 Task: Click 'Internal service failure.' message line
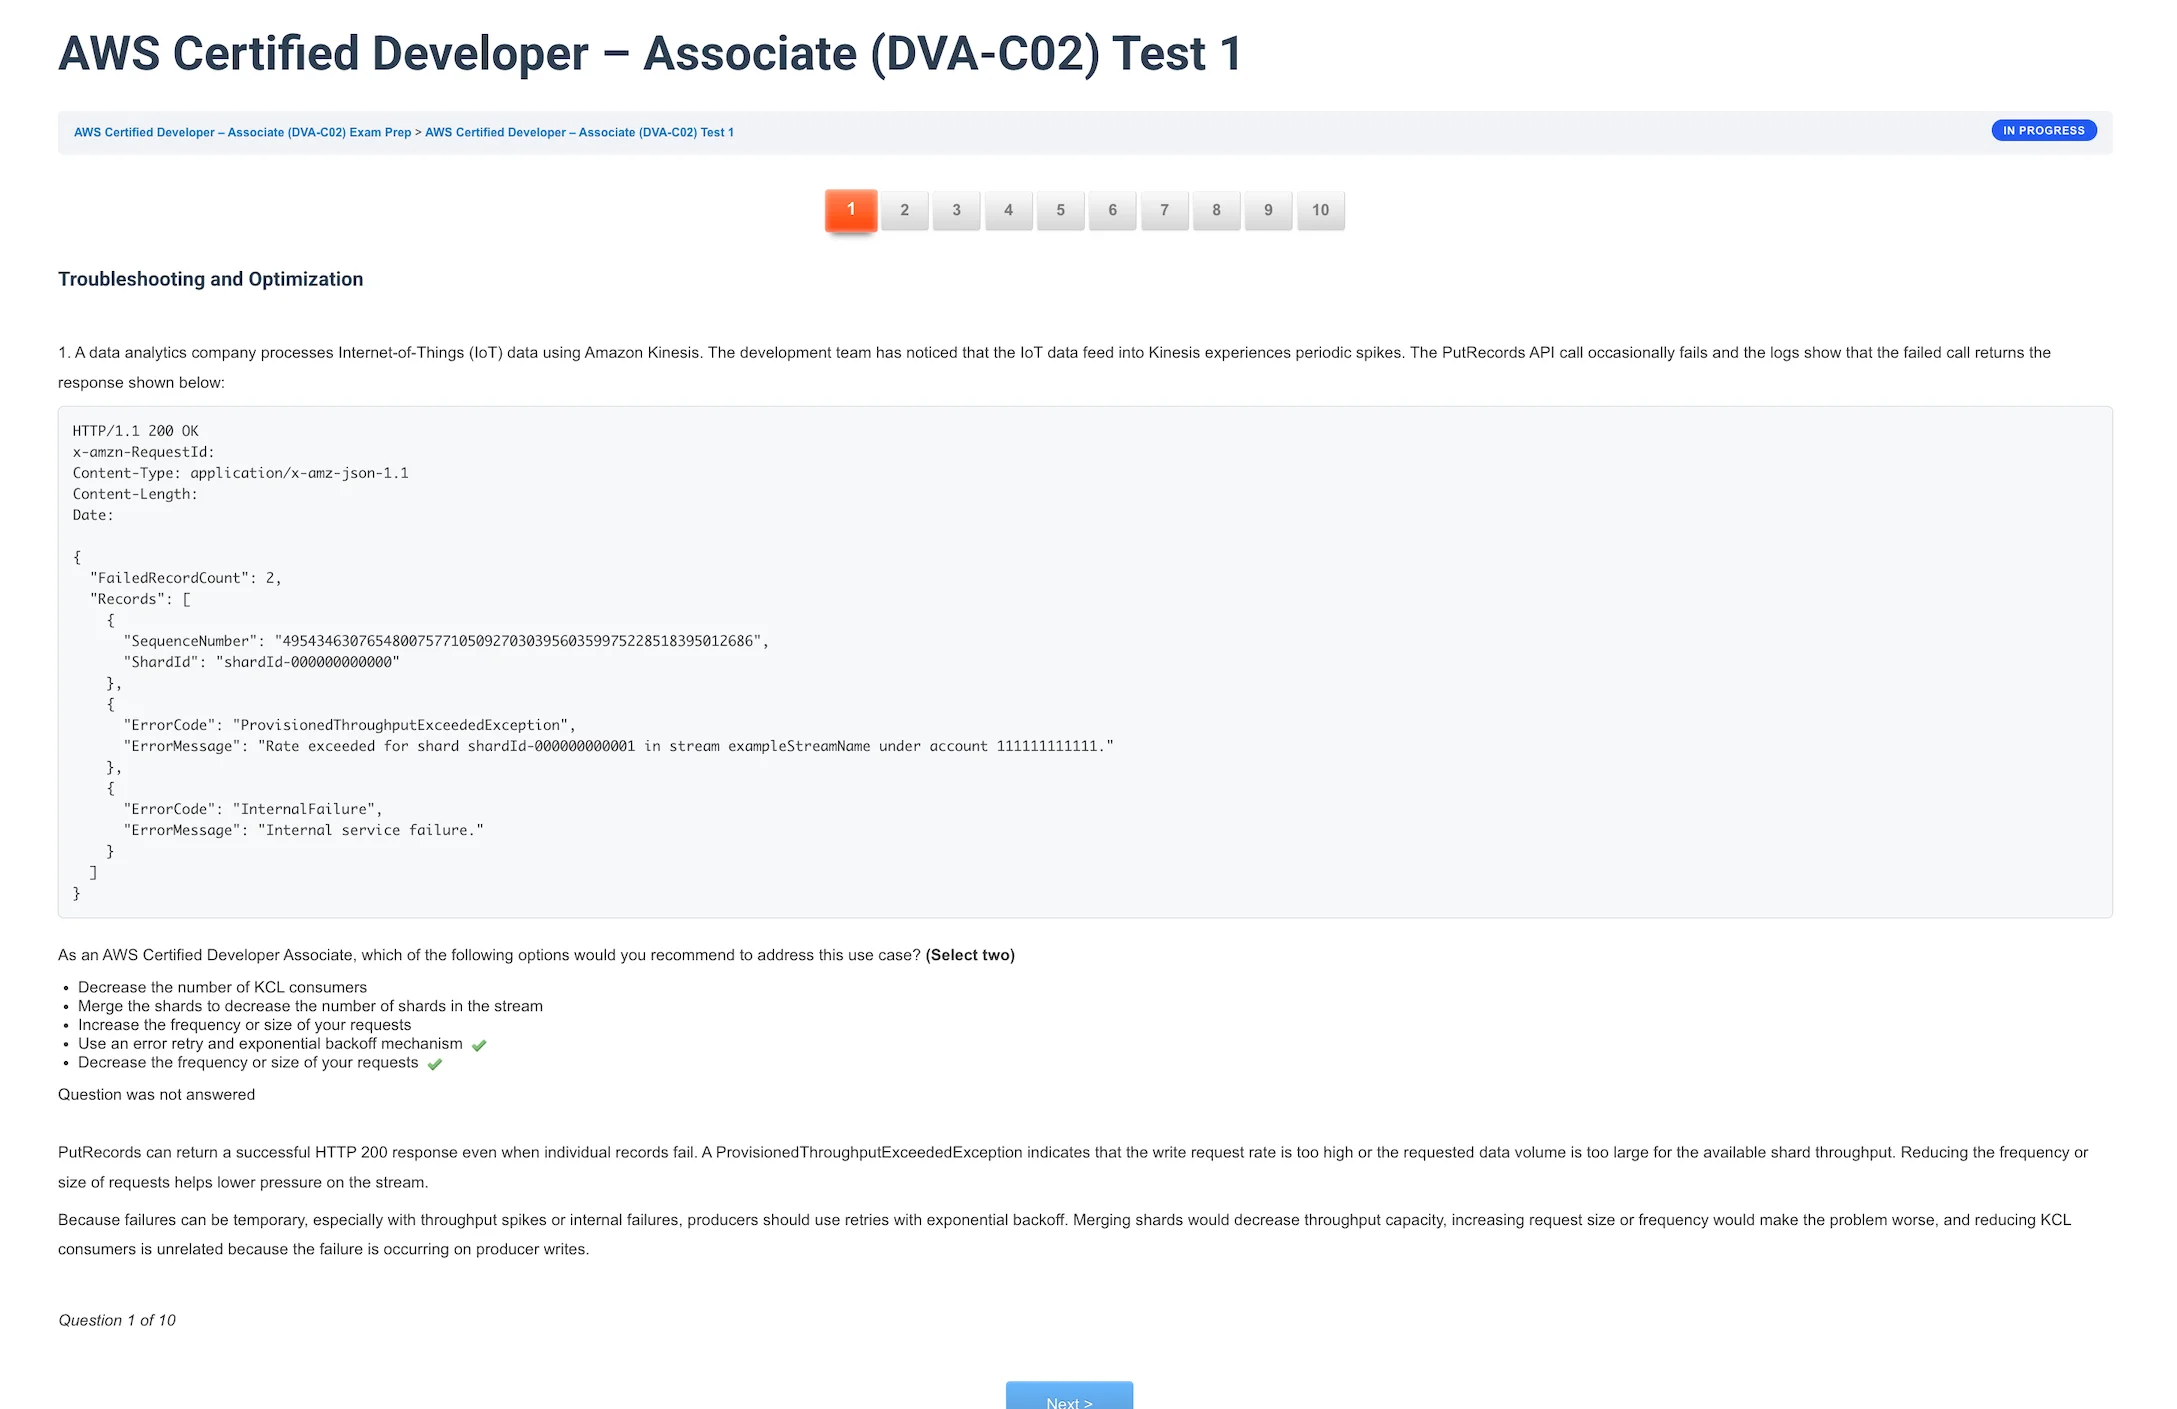click(x=303, y=830)
